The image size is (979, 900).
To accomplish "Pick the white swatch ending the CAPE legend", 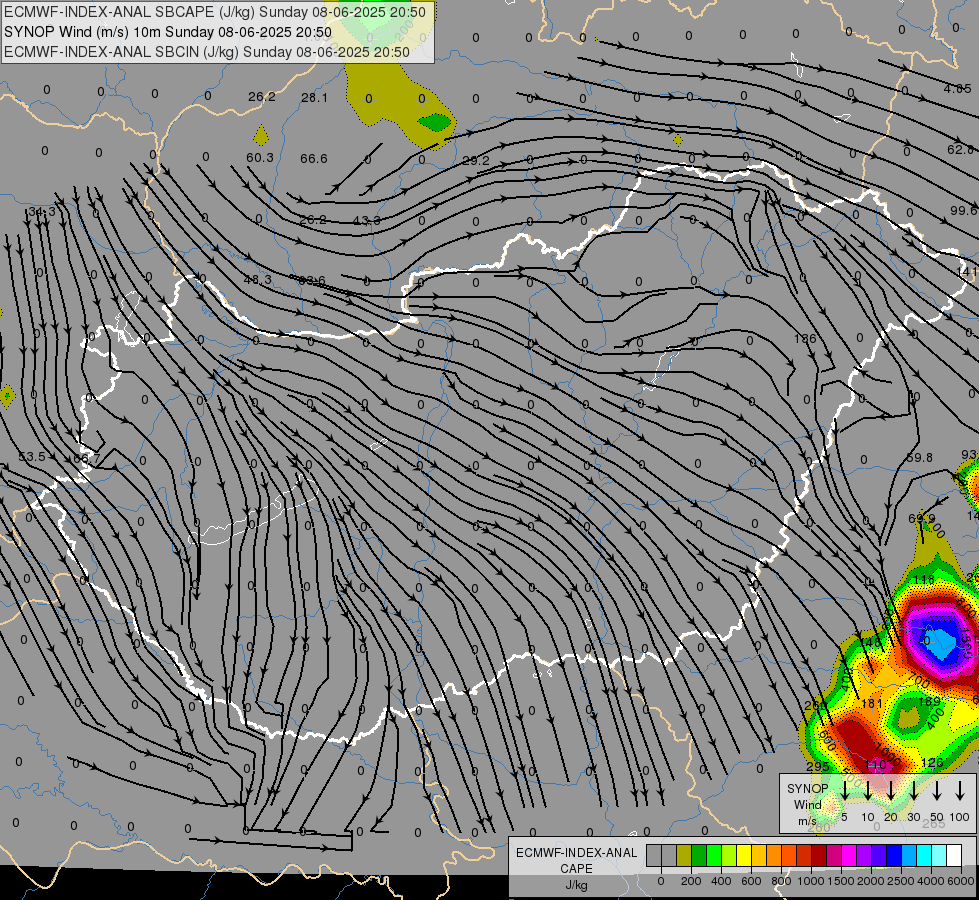I will pyautogui.click(x=954, y=856).
